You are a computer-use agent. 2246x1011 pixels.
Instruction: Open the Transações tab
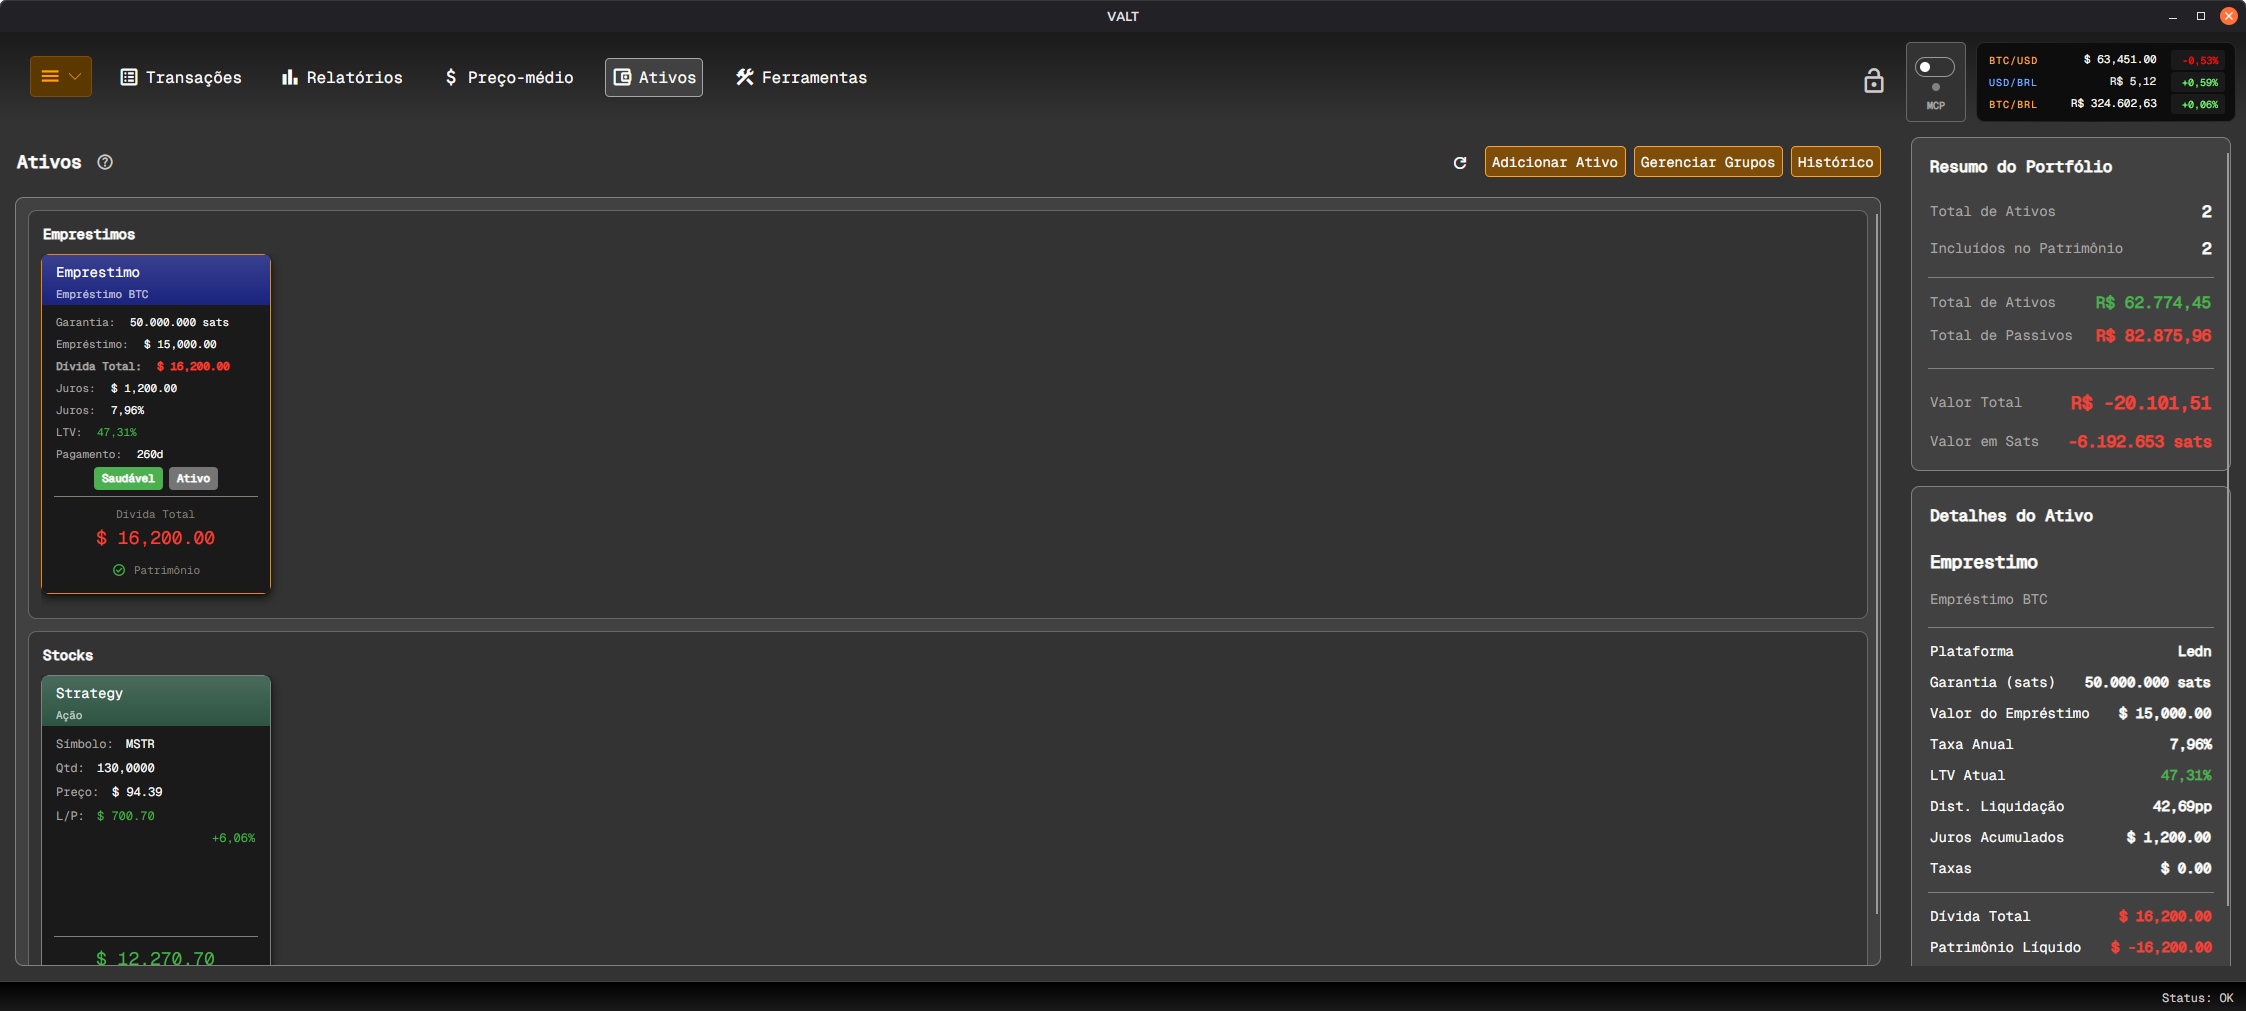pos(181,77)
